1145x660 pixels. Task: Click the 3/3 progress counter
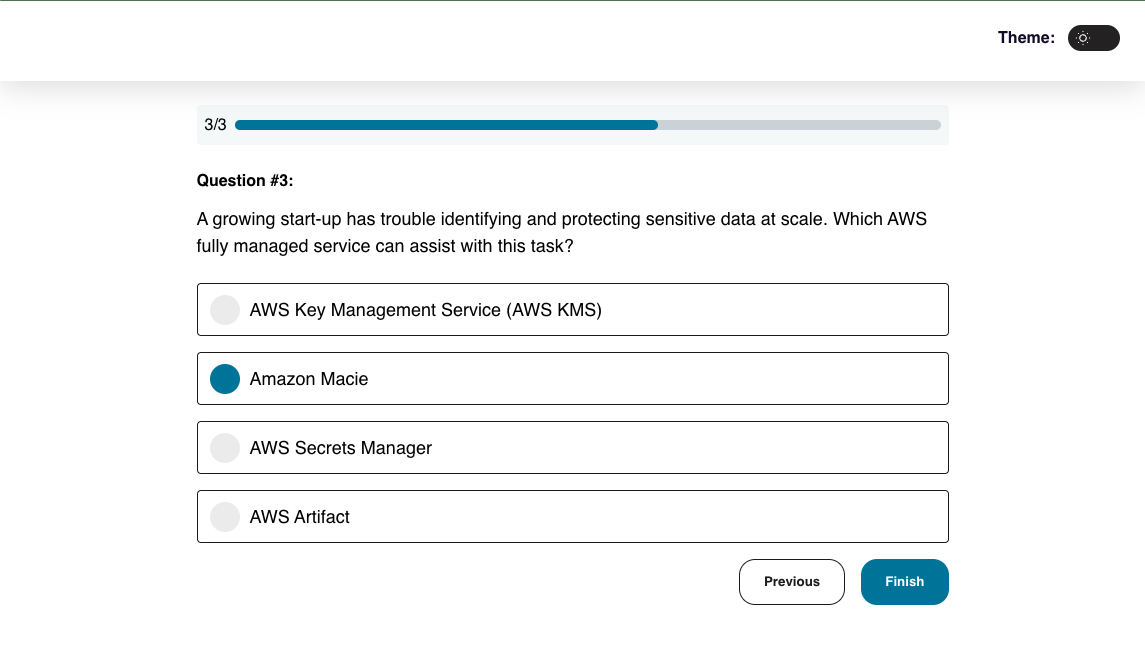pos(215,125)
